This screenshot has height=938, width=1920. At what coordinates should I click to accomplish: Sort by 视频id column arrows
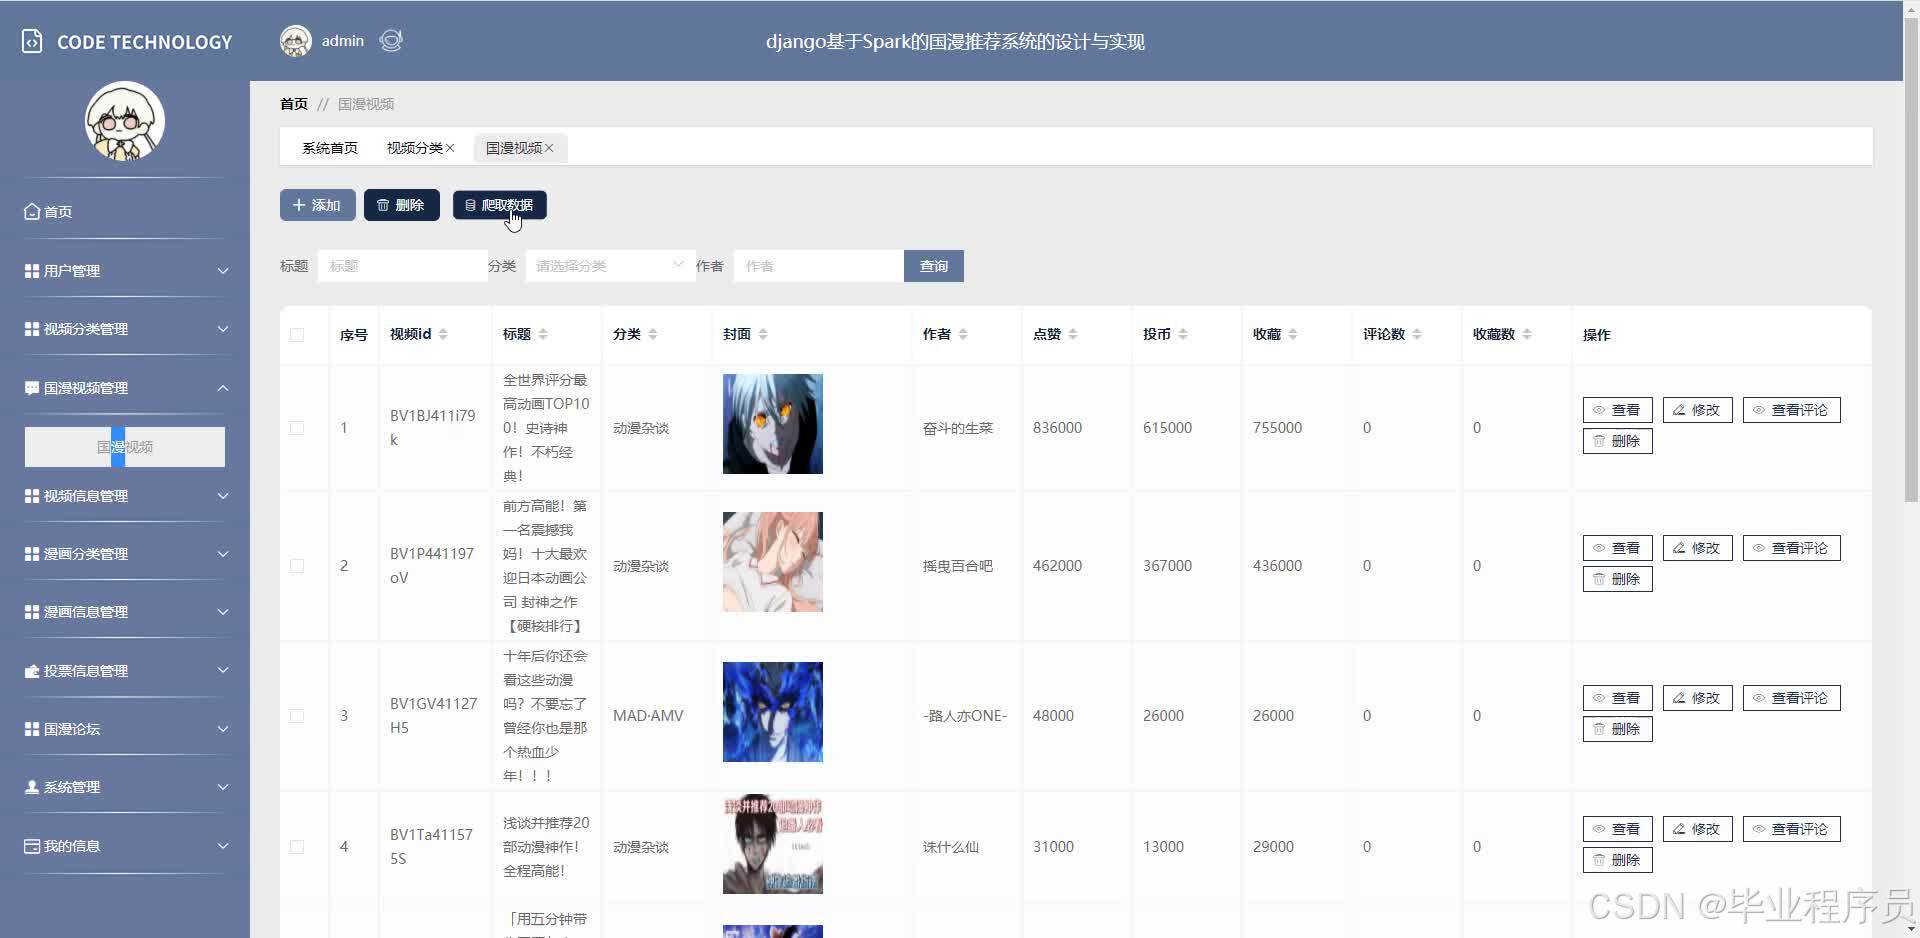(443, 334)
